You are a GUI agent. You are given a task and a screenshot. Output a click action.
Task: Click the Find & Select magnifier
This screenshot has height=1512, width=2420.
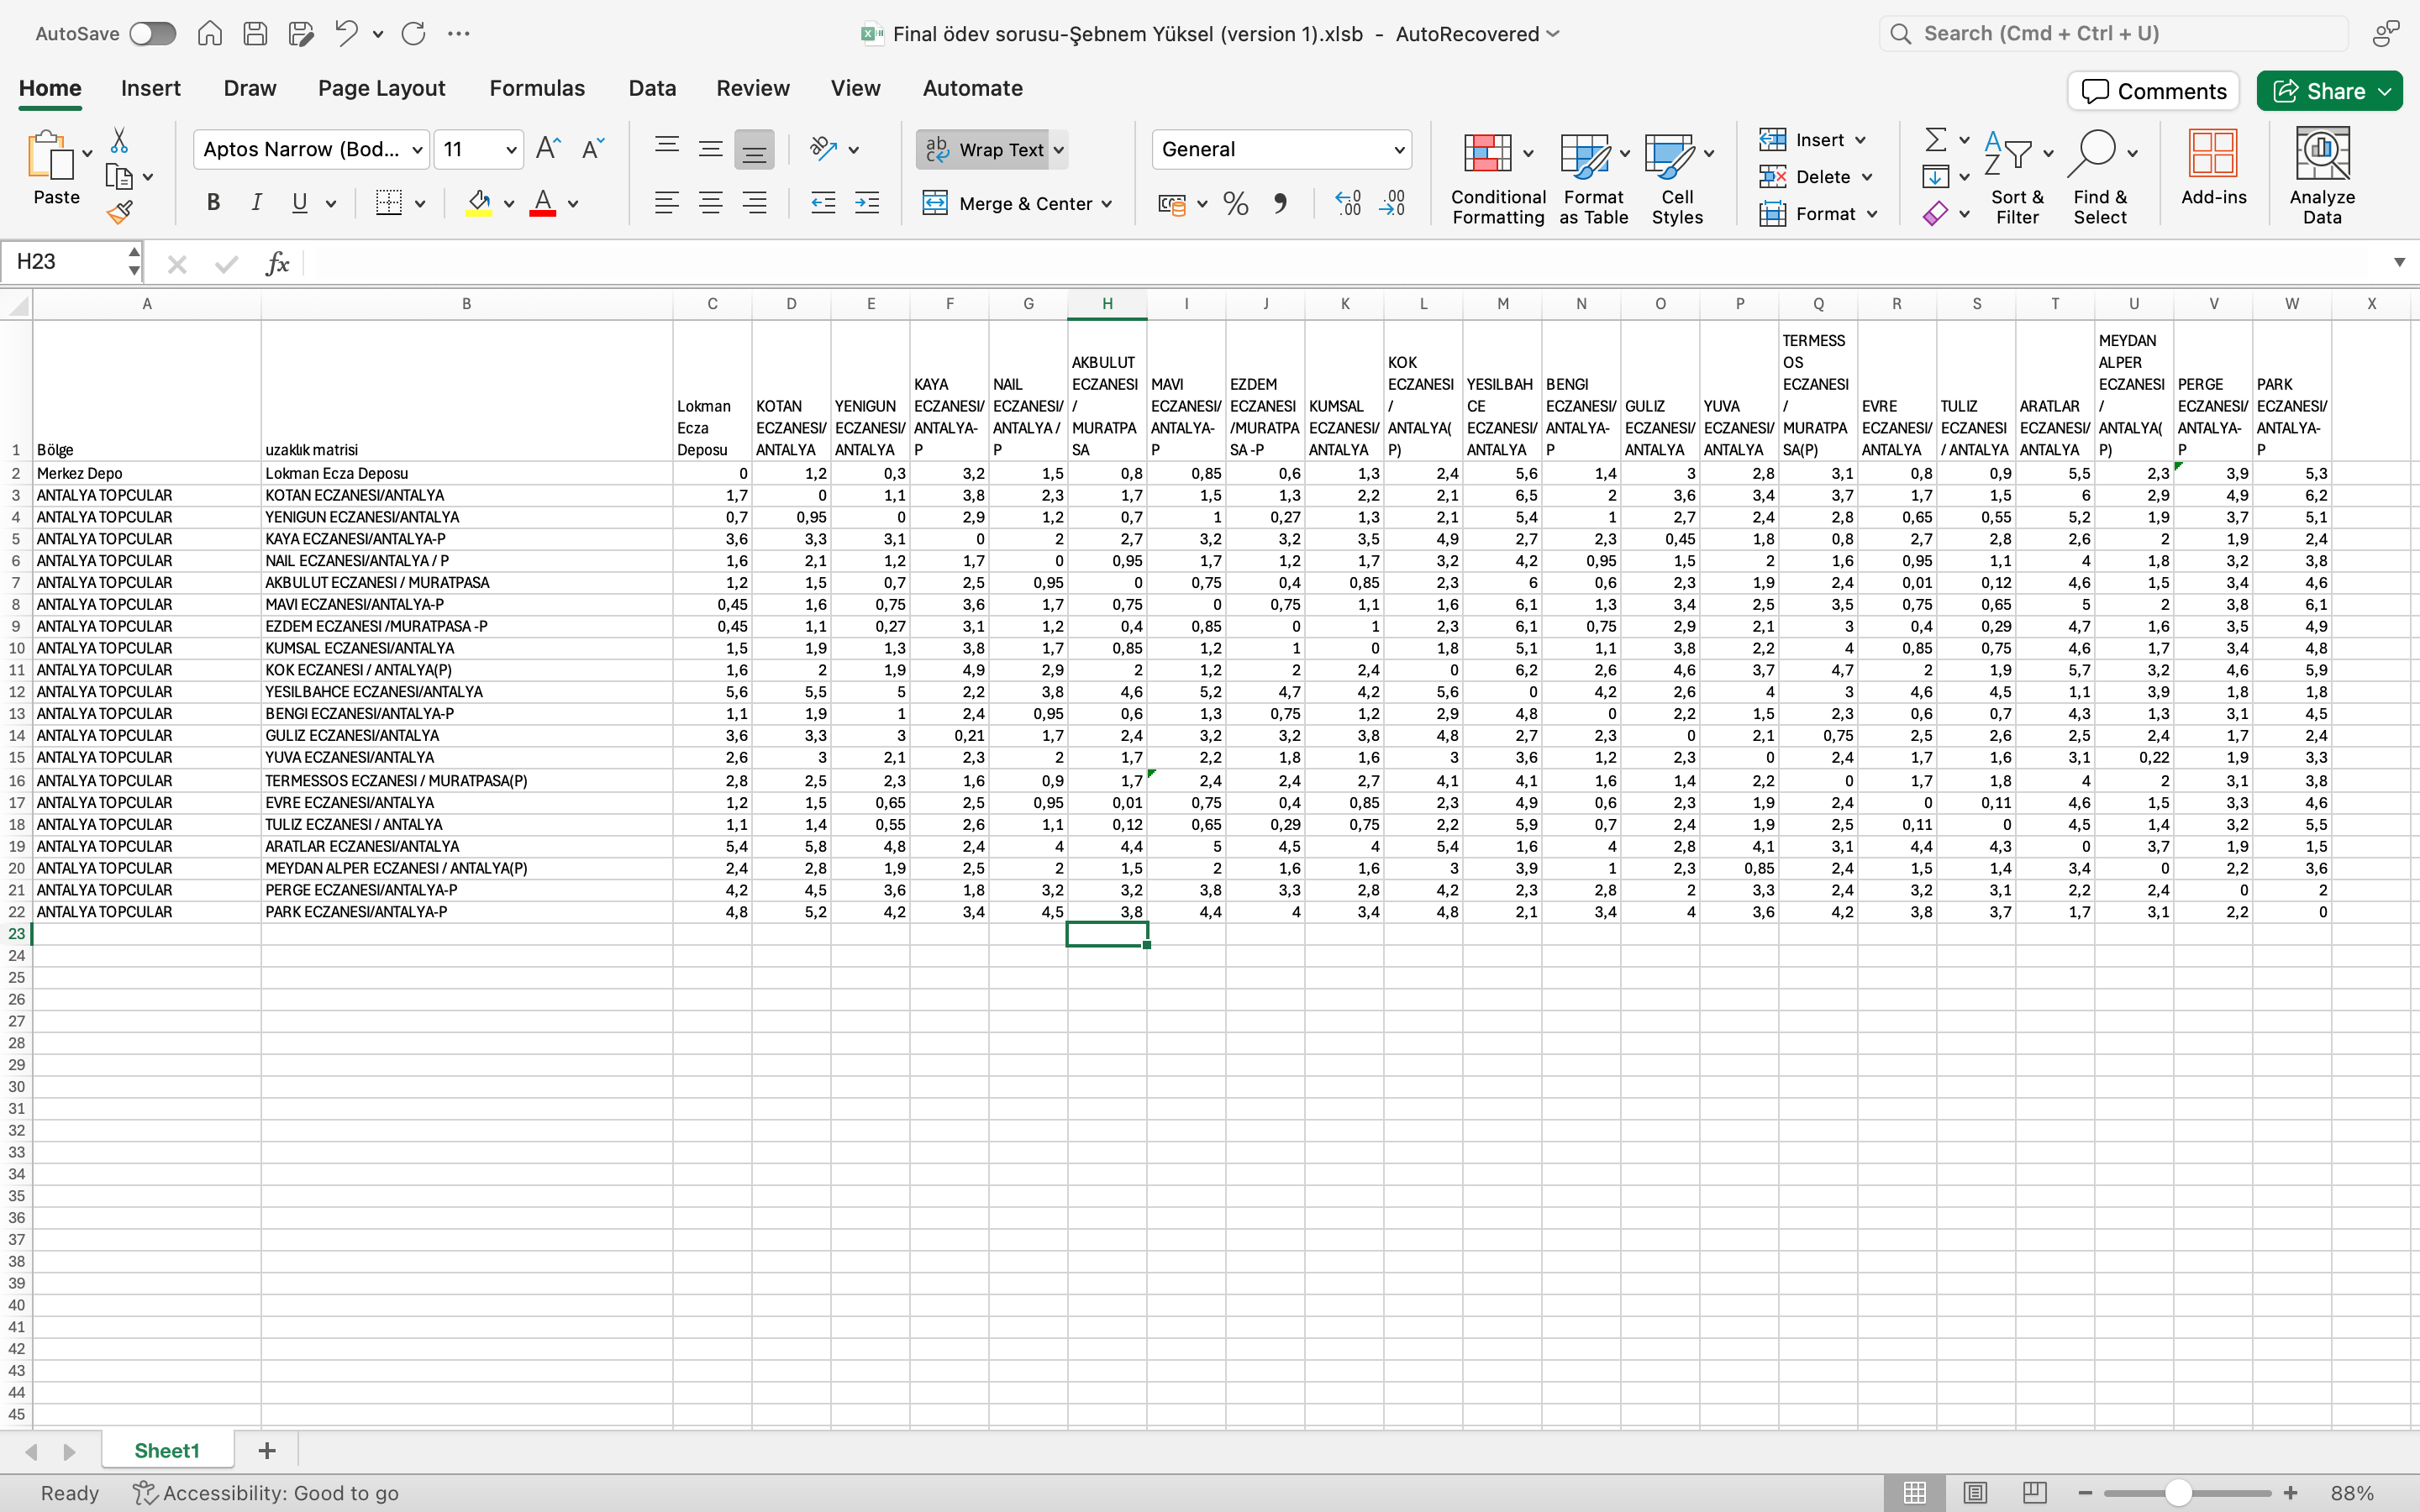pyautogui.click(x=2092, y=153)
